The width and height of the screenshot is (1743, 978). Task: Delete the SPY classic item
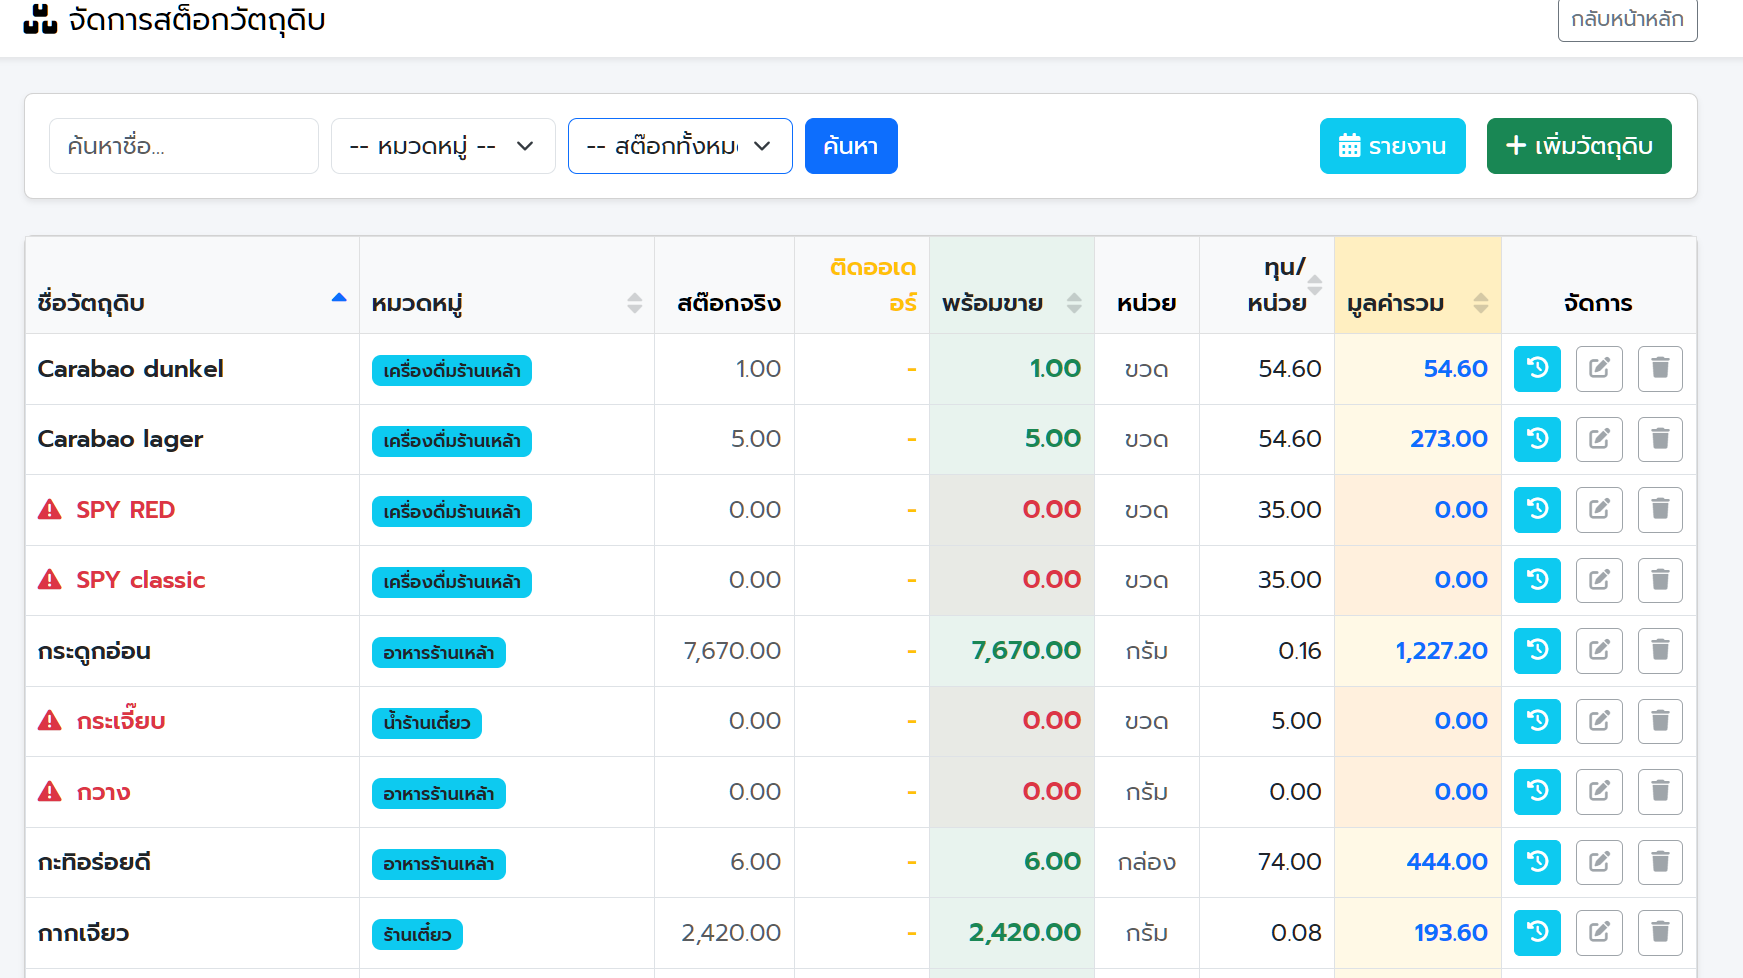1660,580
